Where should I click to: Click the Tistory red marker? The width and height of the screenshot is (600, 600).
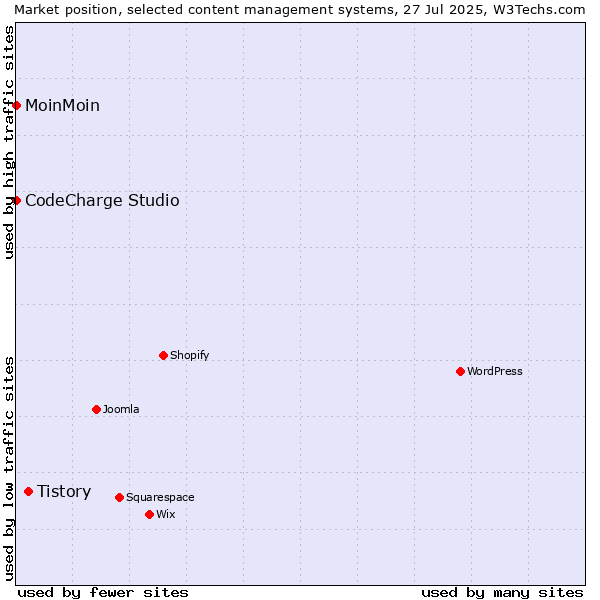pyautogui.click(x=29, y=491)
